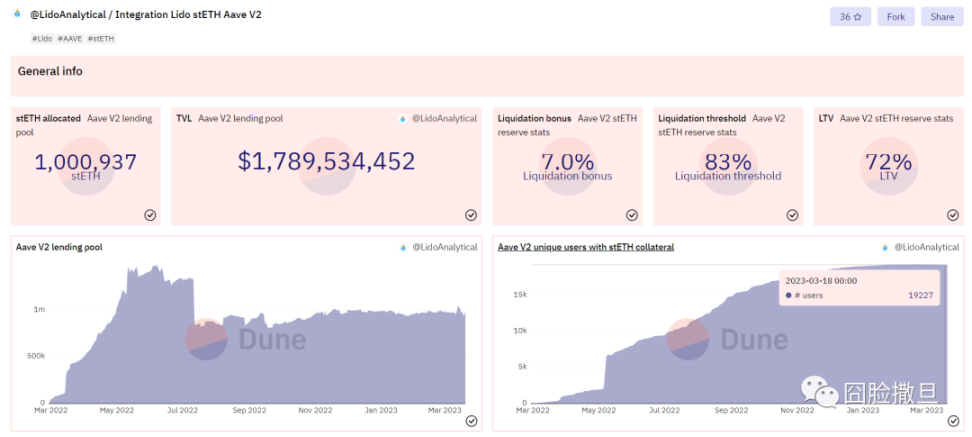Click the Share button
The image size is (972, 437).
coord(942,17)
